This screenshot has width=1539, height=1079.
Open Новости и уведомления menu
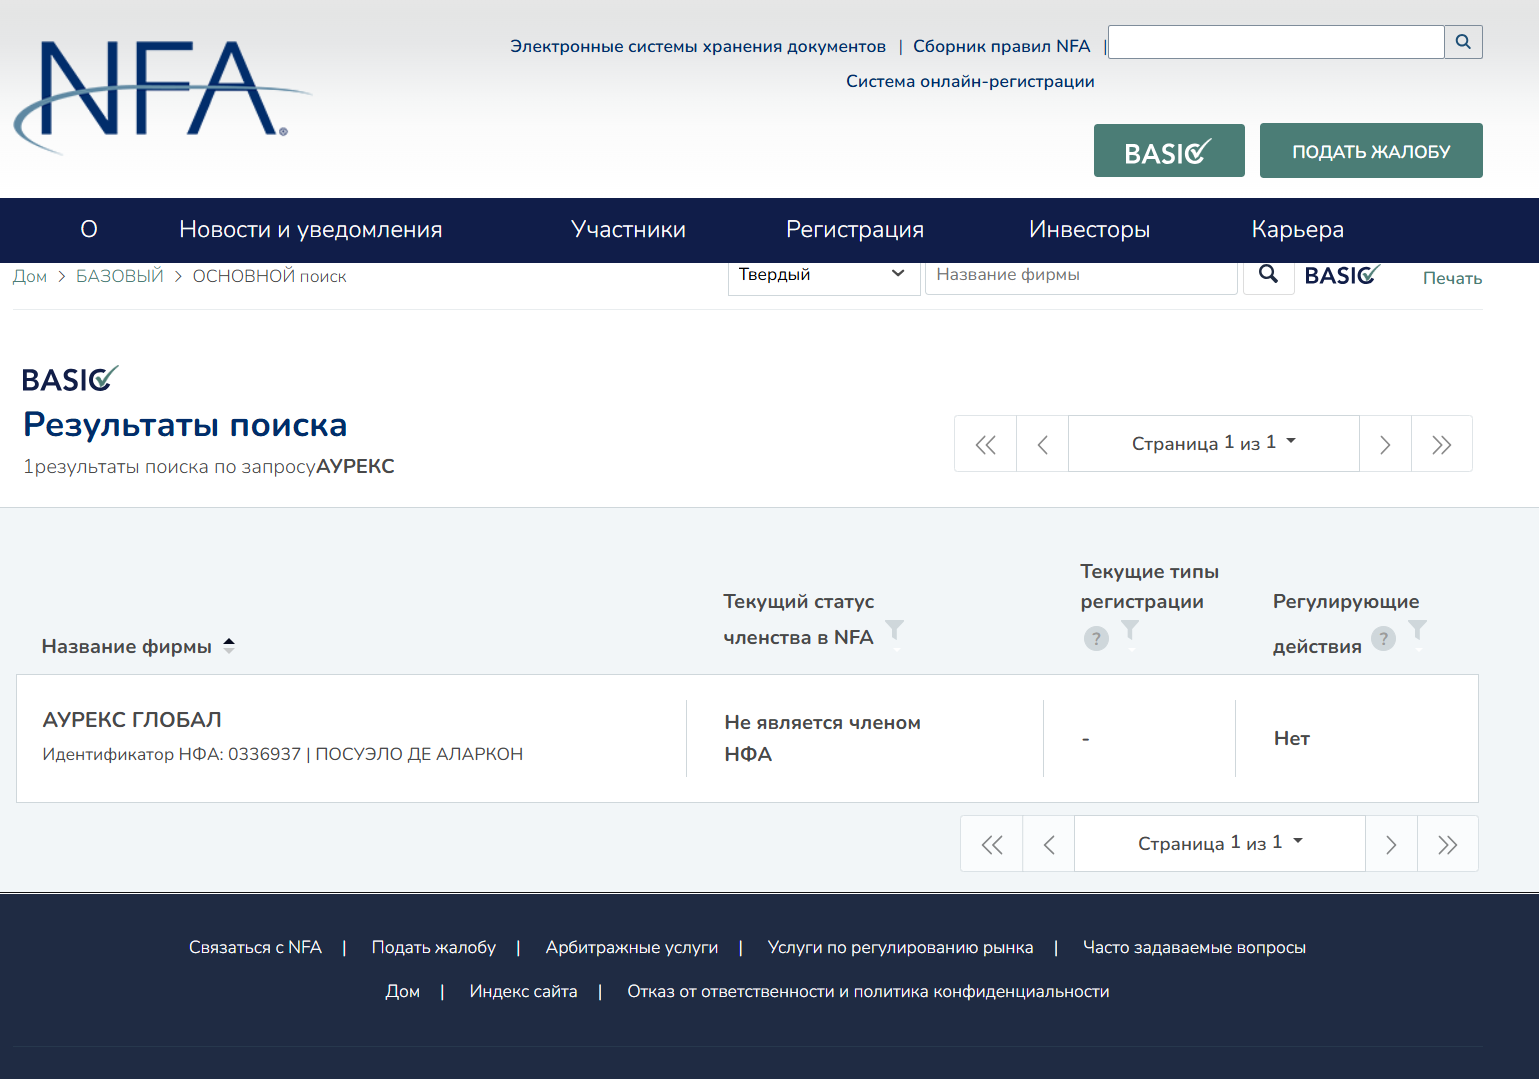click(311, 230)
